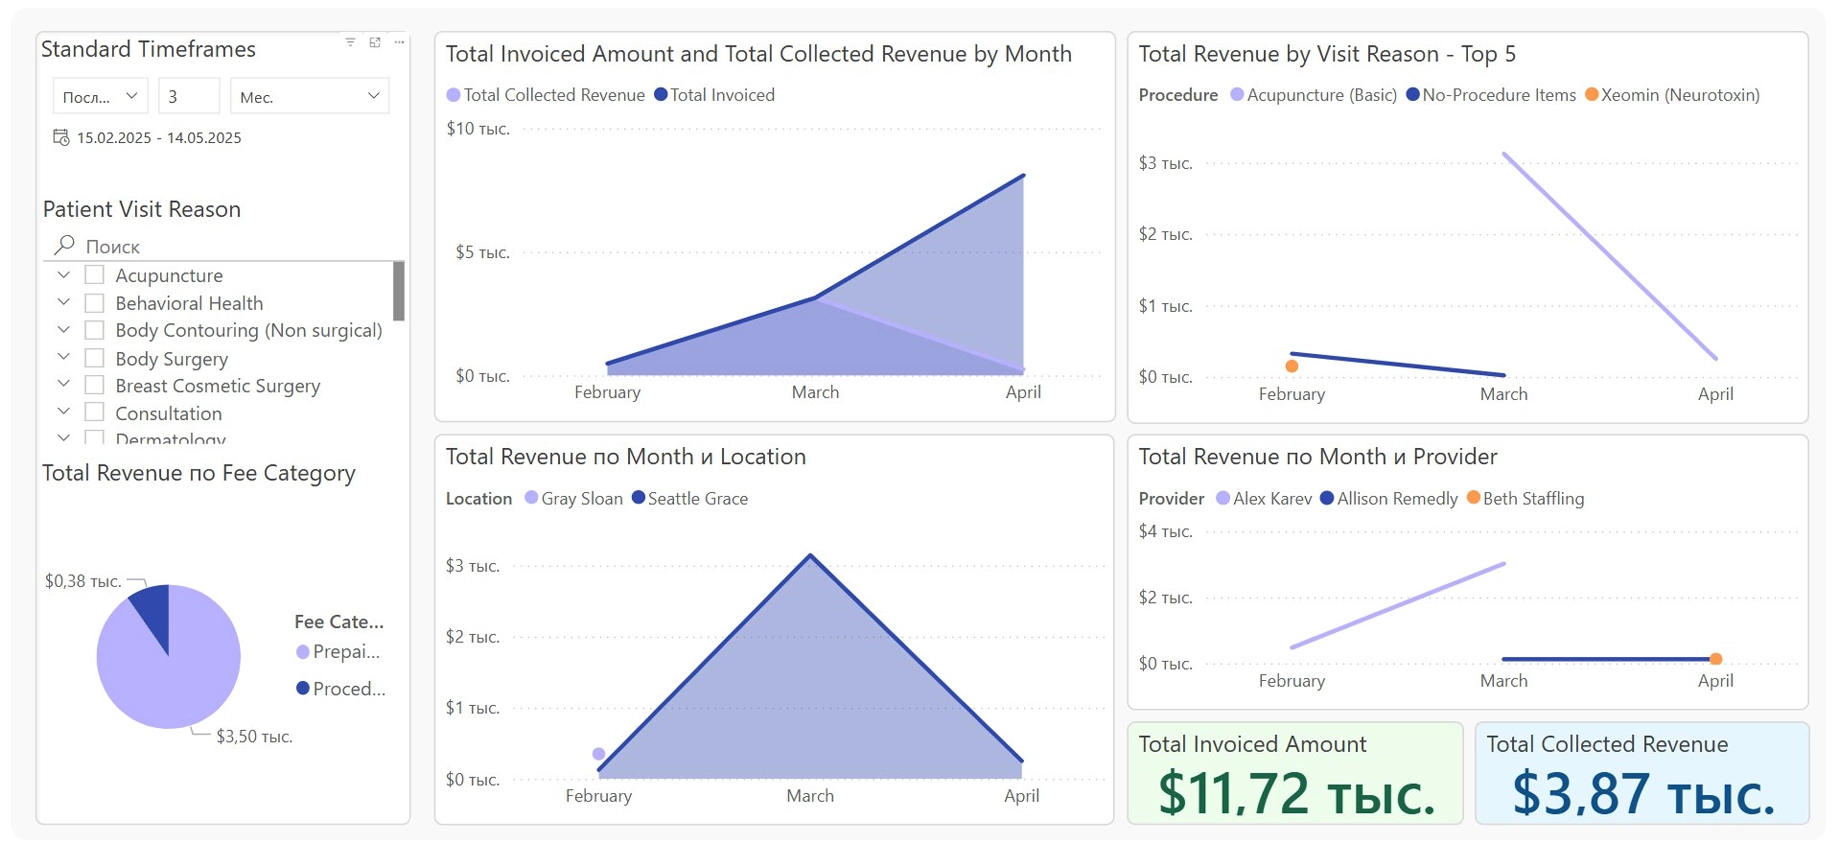Image resolution: width=1839 pixels, height=855 pixels.
Task: Tick the Behavioral Health checkbox
Action: tap(95, 303)
